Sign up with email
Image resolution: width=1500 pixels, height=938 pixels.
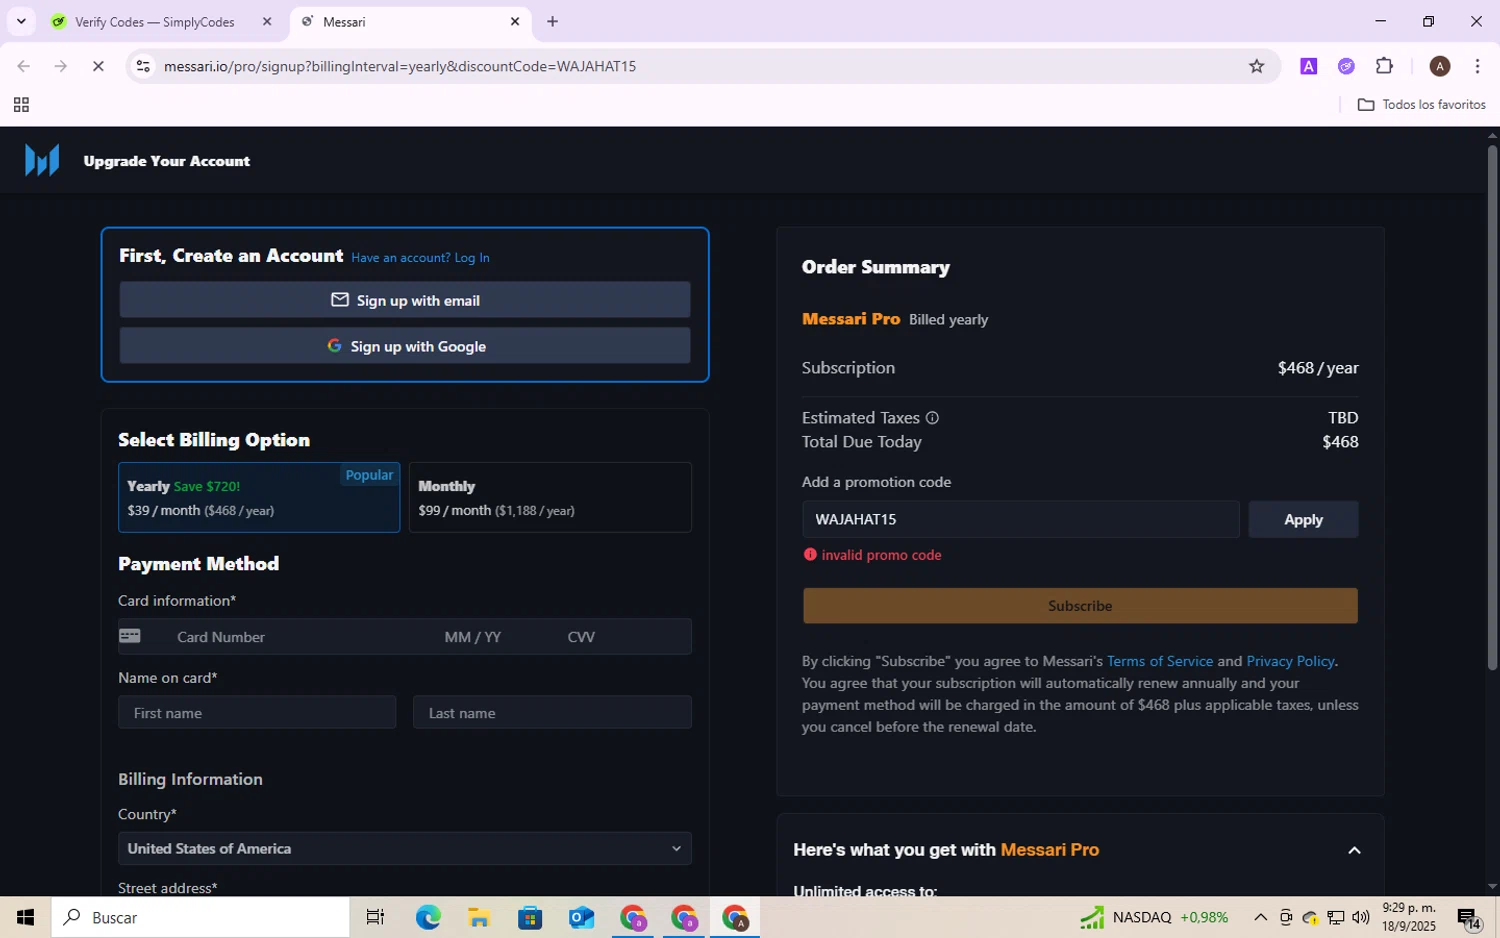[405, 300]
